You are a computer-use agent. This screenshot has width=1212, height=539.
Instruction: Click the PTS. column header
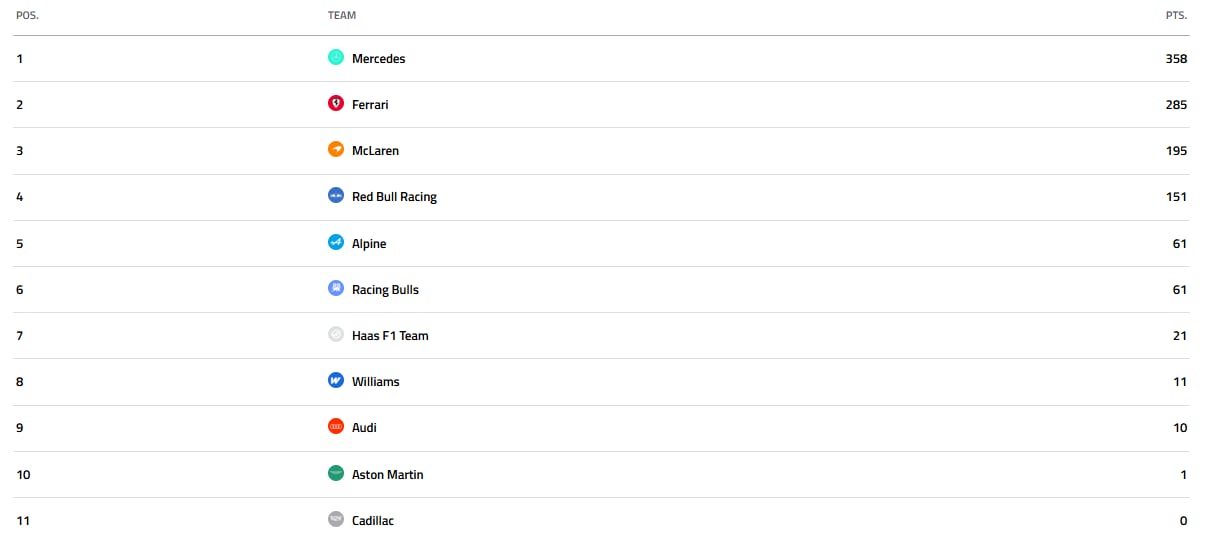(x=1176, y=15)
